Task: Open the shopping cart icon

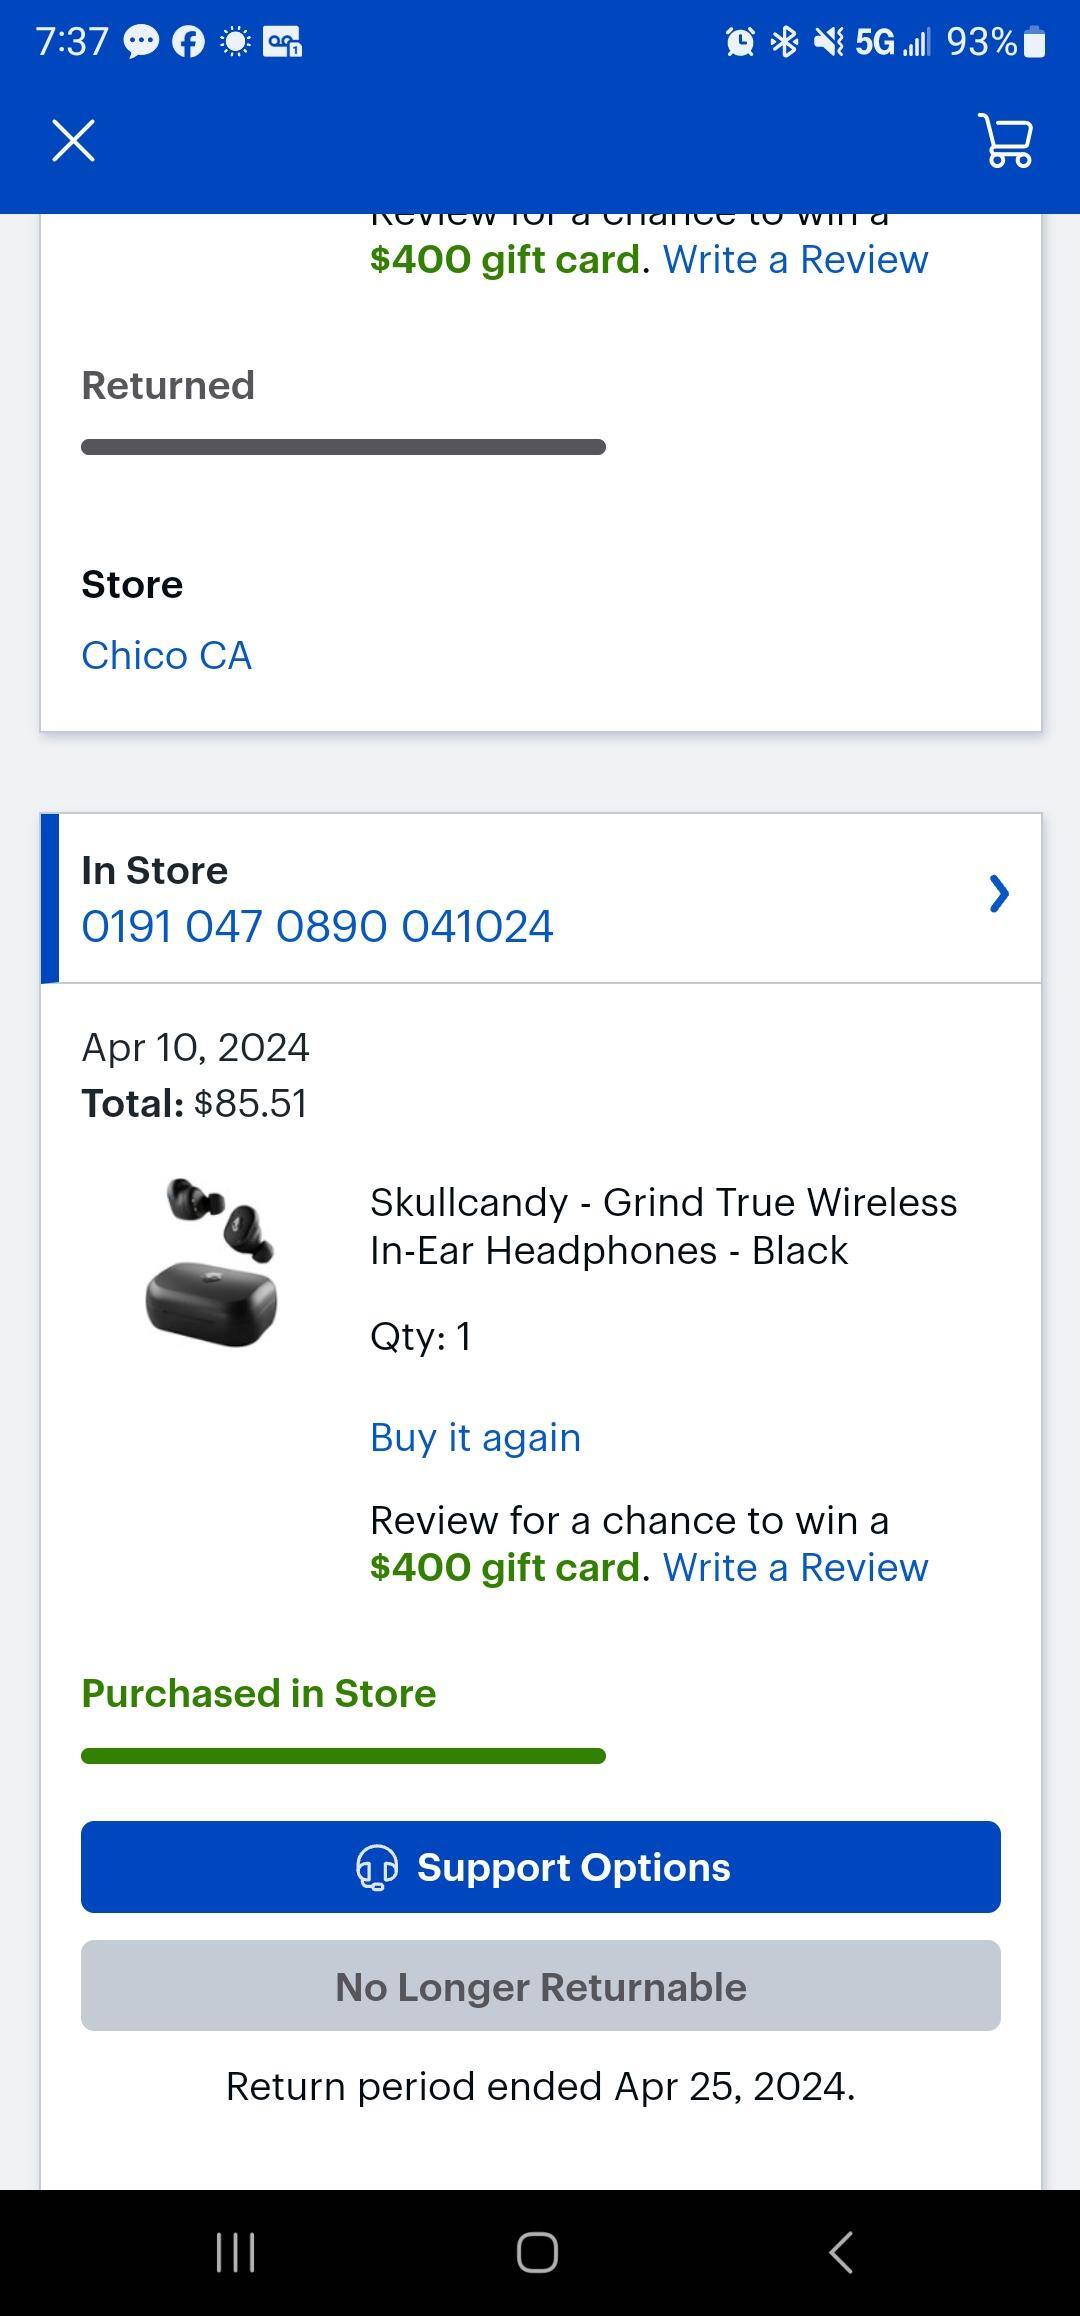Action: pyautogui.click(x=1006, y=140)
